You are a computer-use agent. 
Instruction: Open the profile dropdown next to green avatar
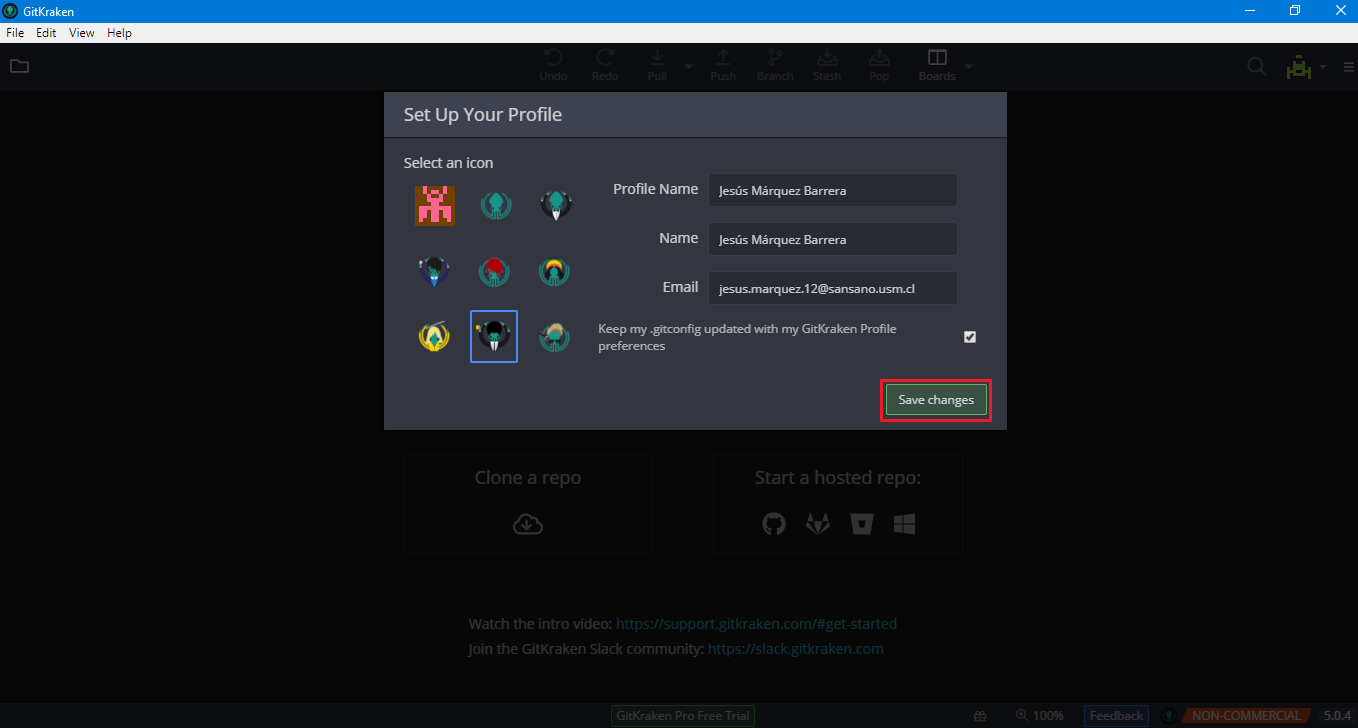1323,67
